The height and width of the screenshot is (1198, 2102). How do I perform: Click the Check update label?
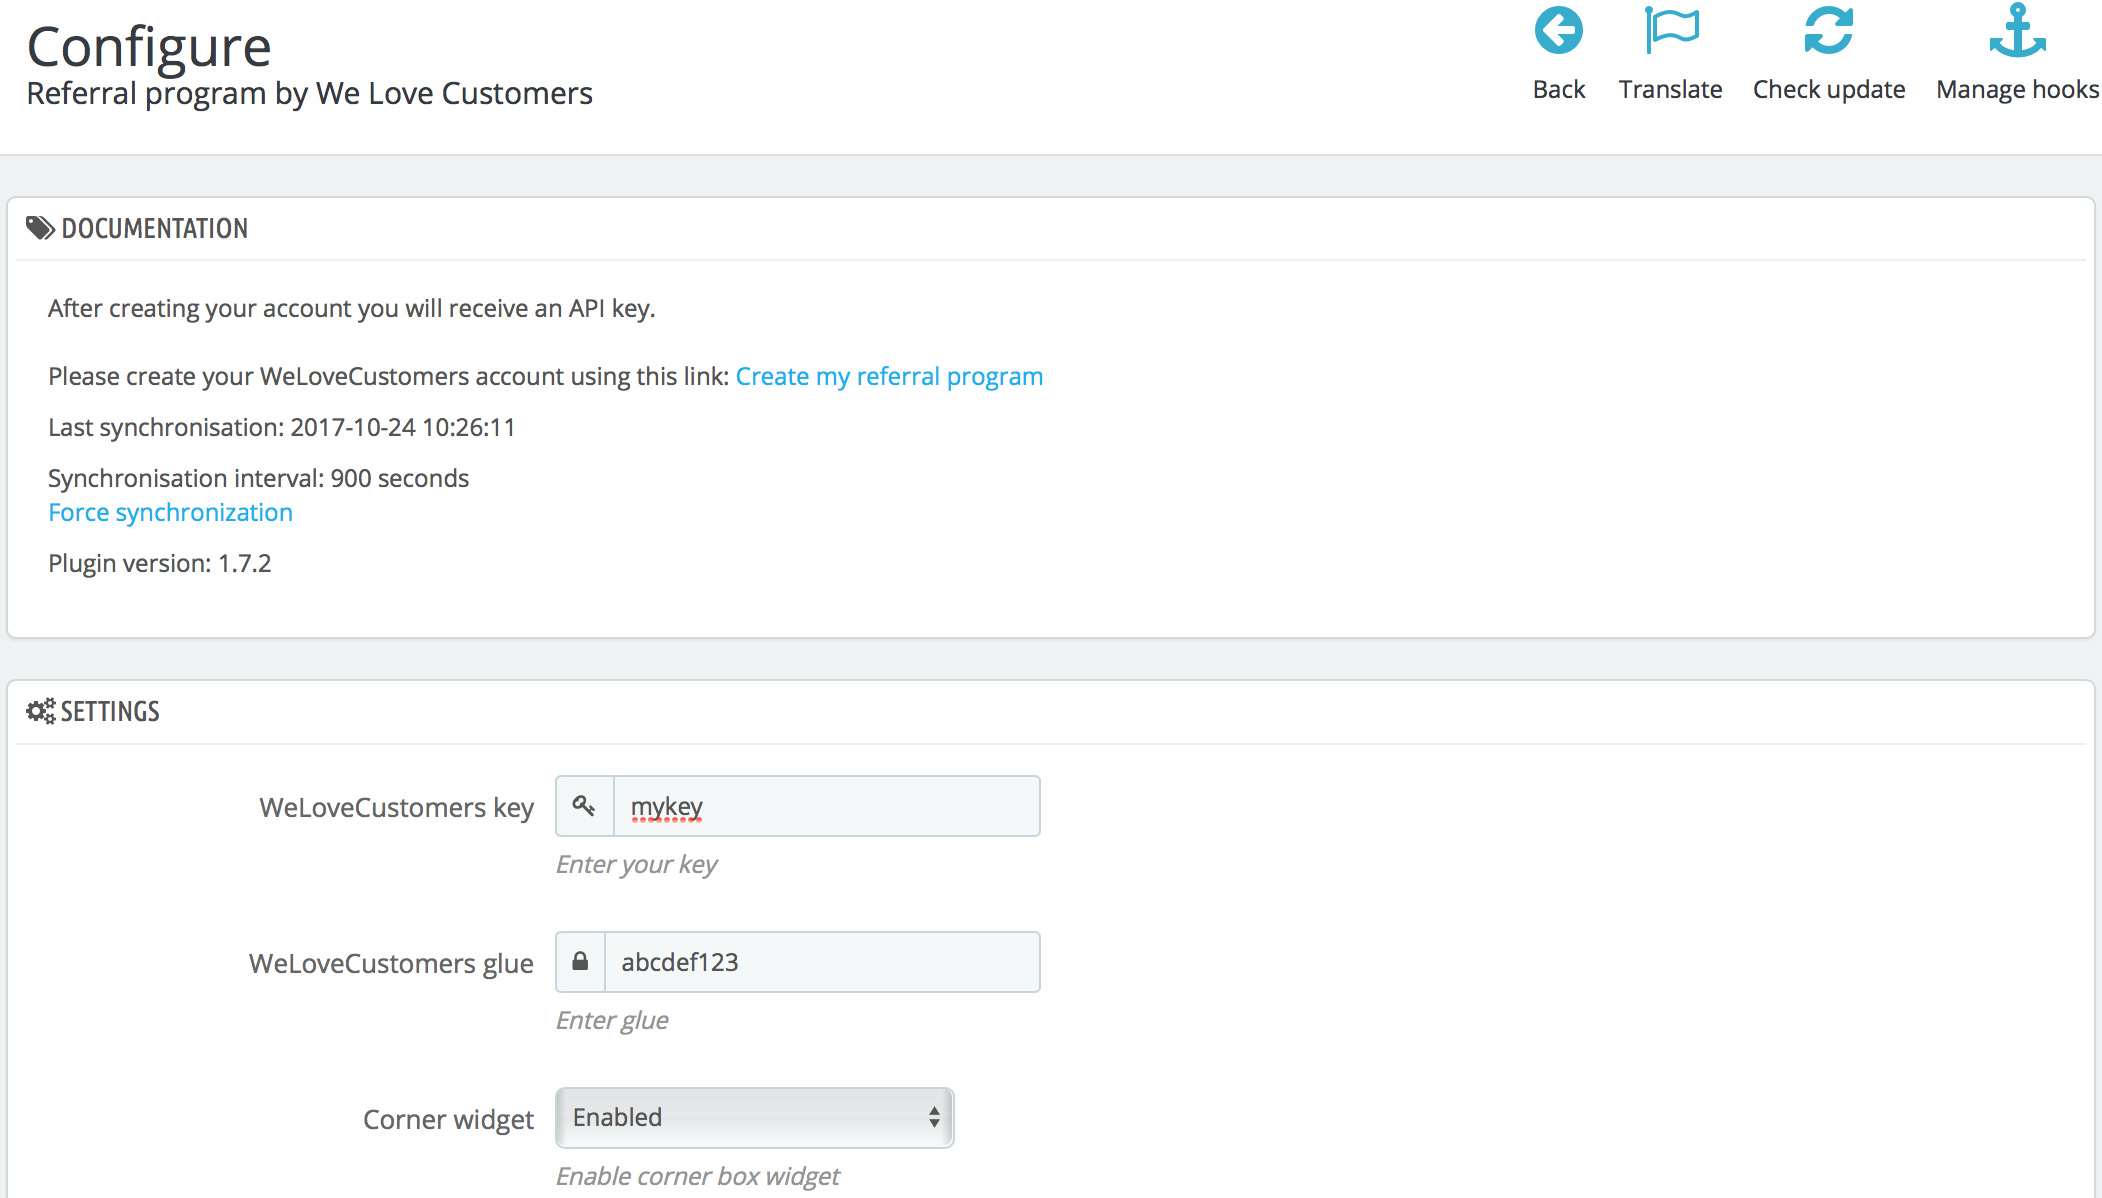(1829, 89)
